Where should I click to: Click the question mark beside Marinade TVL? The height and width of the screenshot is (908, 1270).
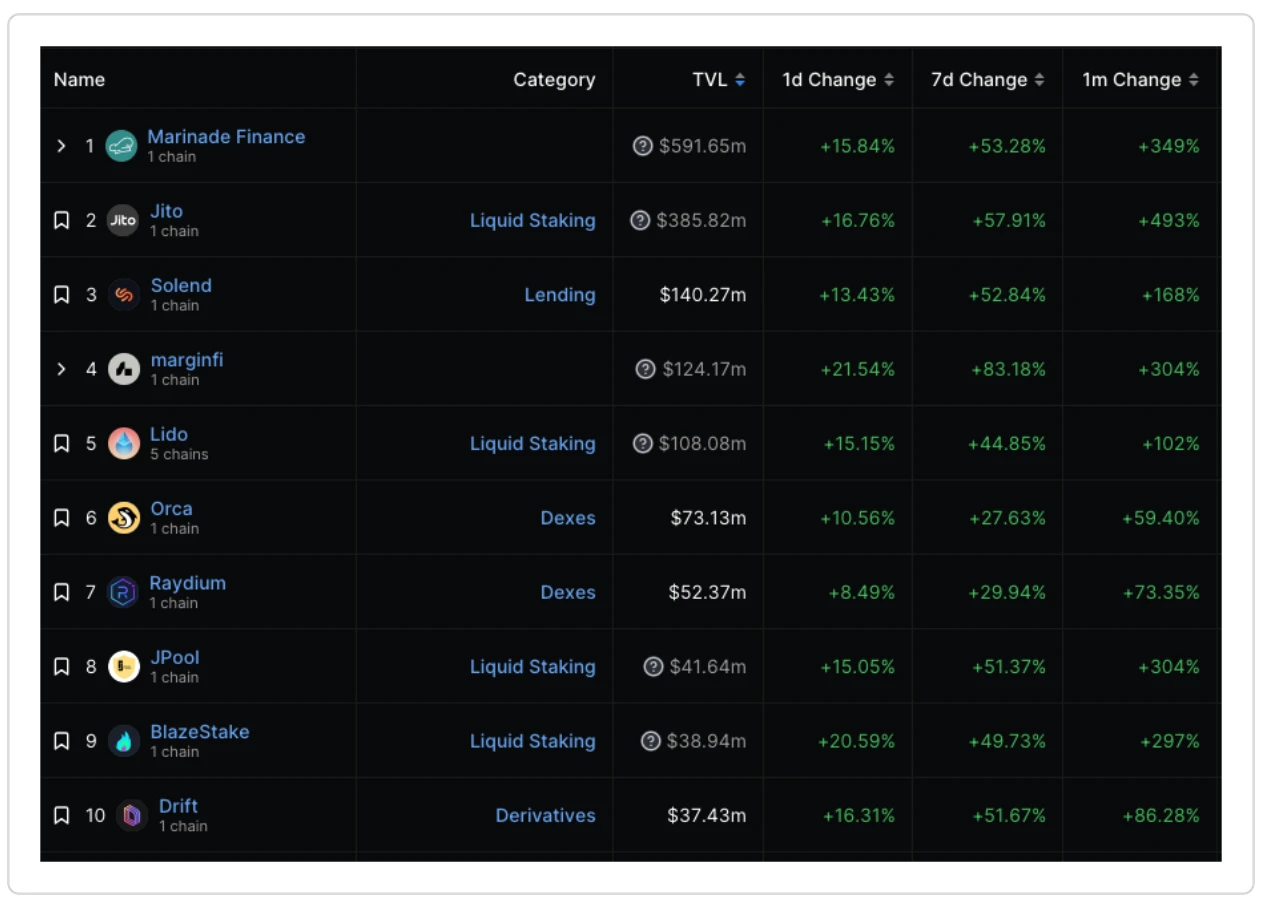tap(643, 146)
